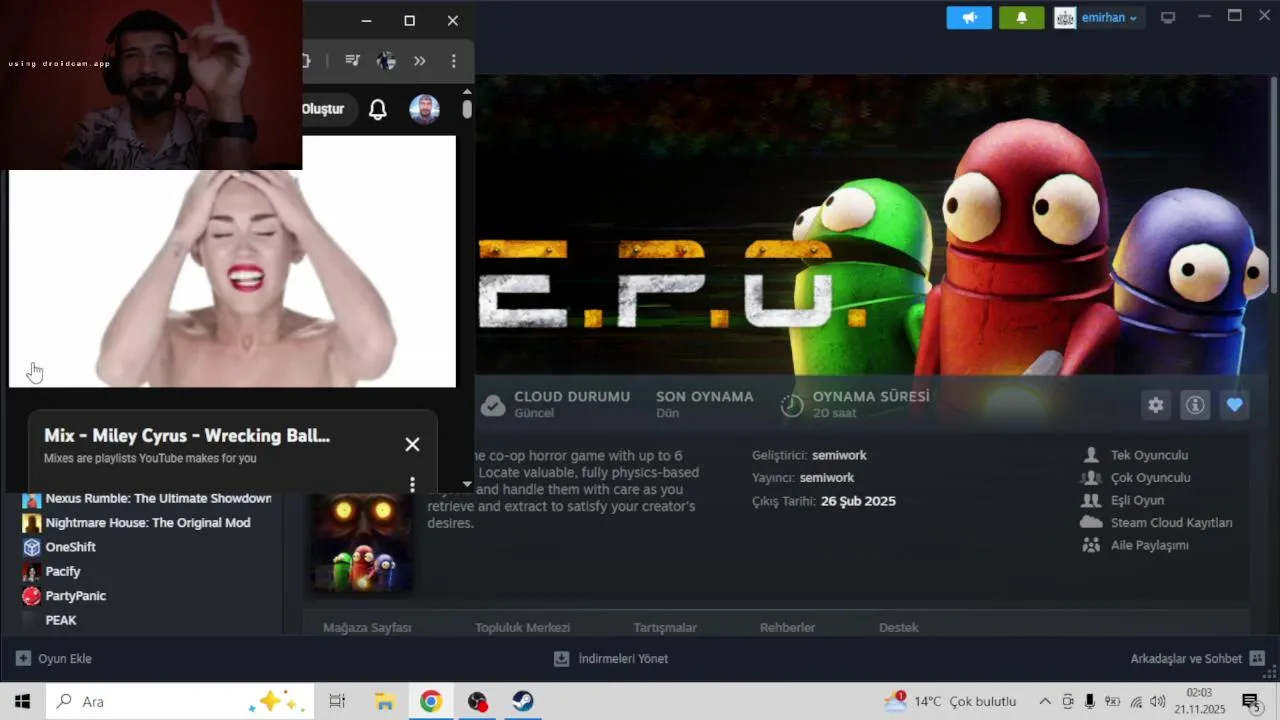Close the Mix Miley Cyrus playlist panel
This screenshot has height=720, width=1280.
pyautogui.click(x=412, y=445)
